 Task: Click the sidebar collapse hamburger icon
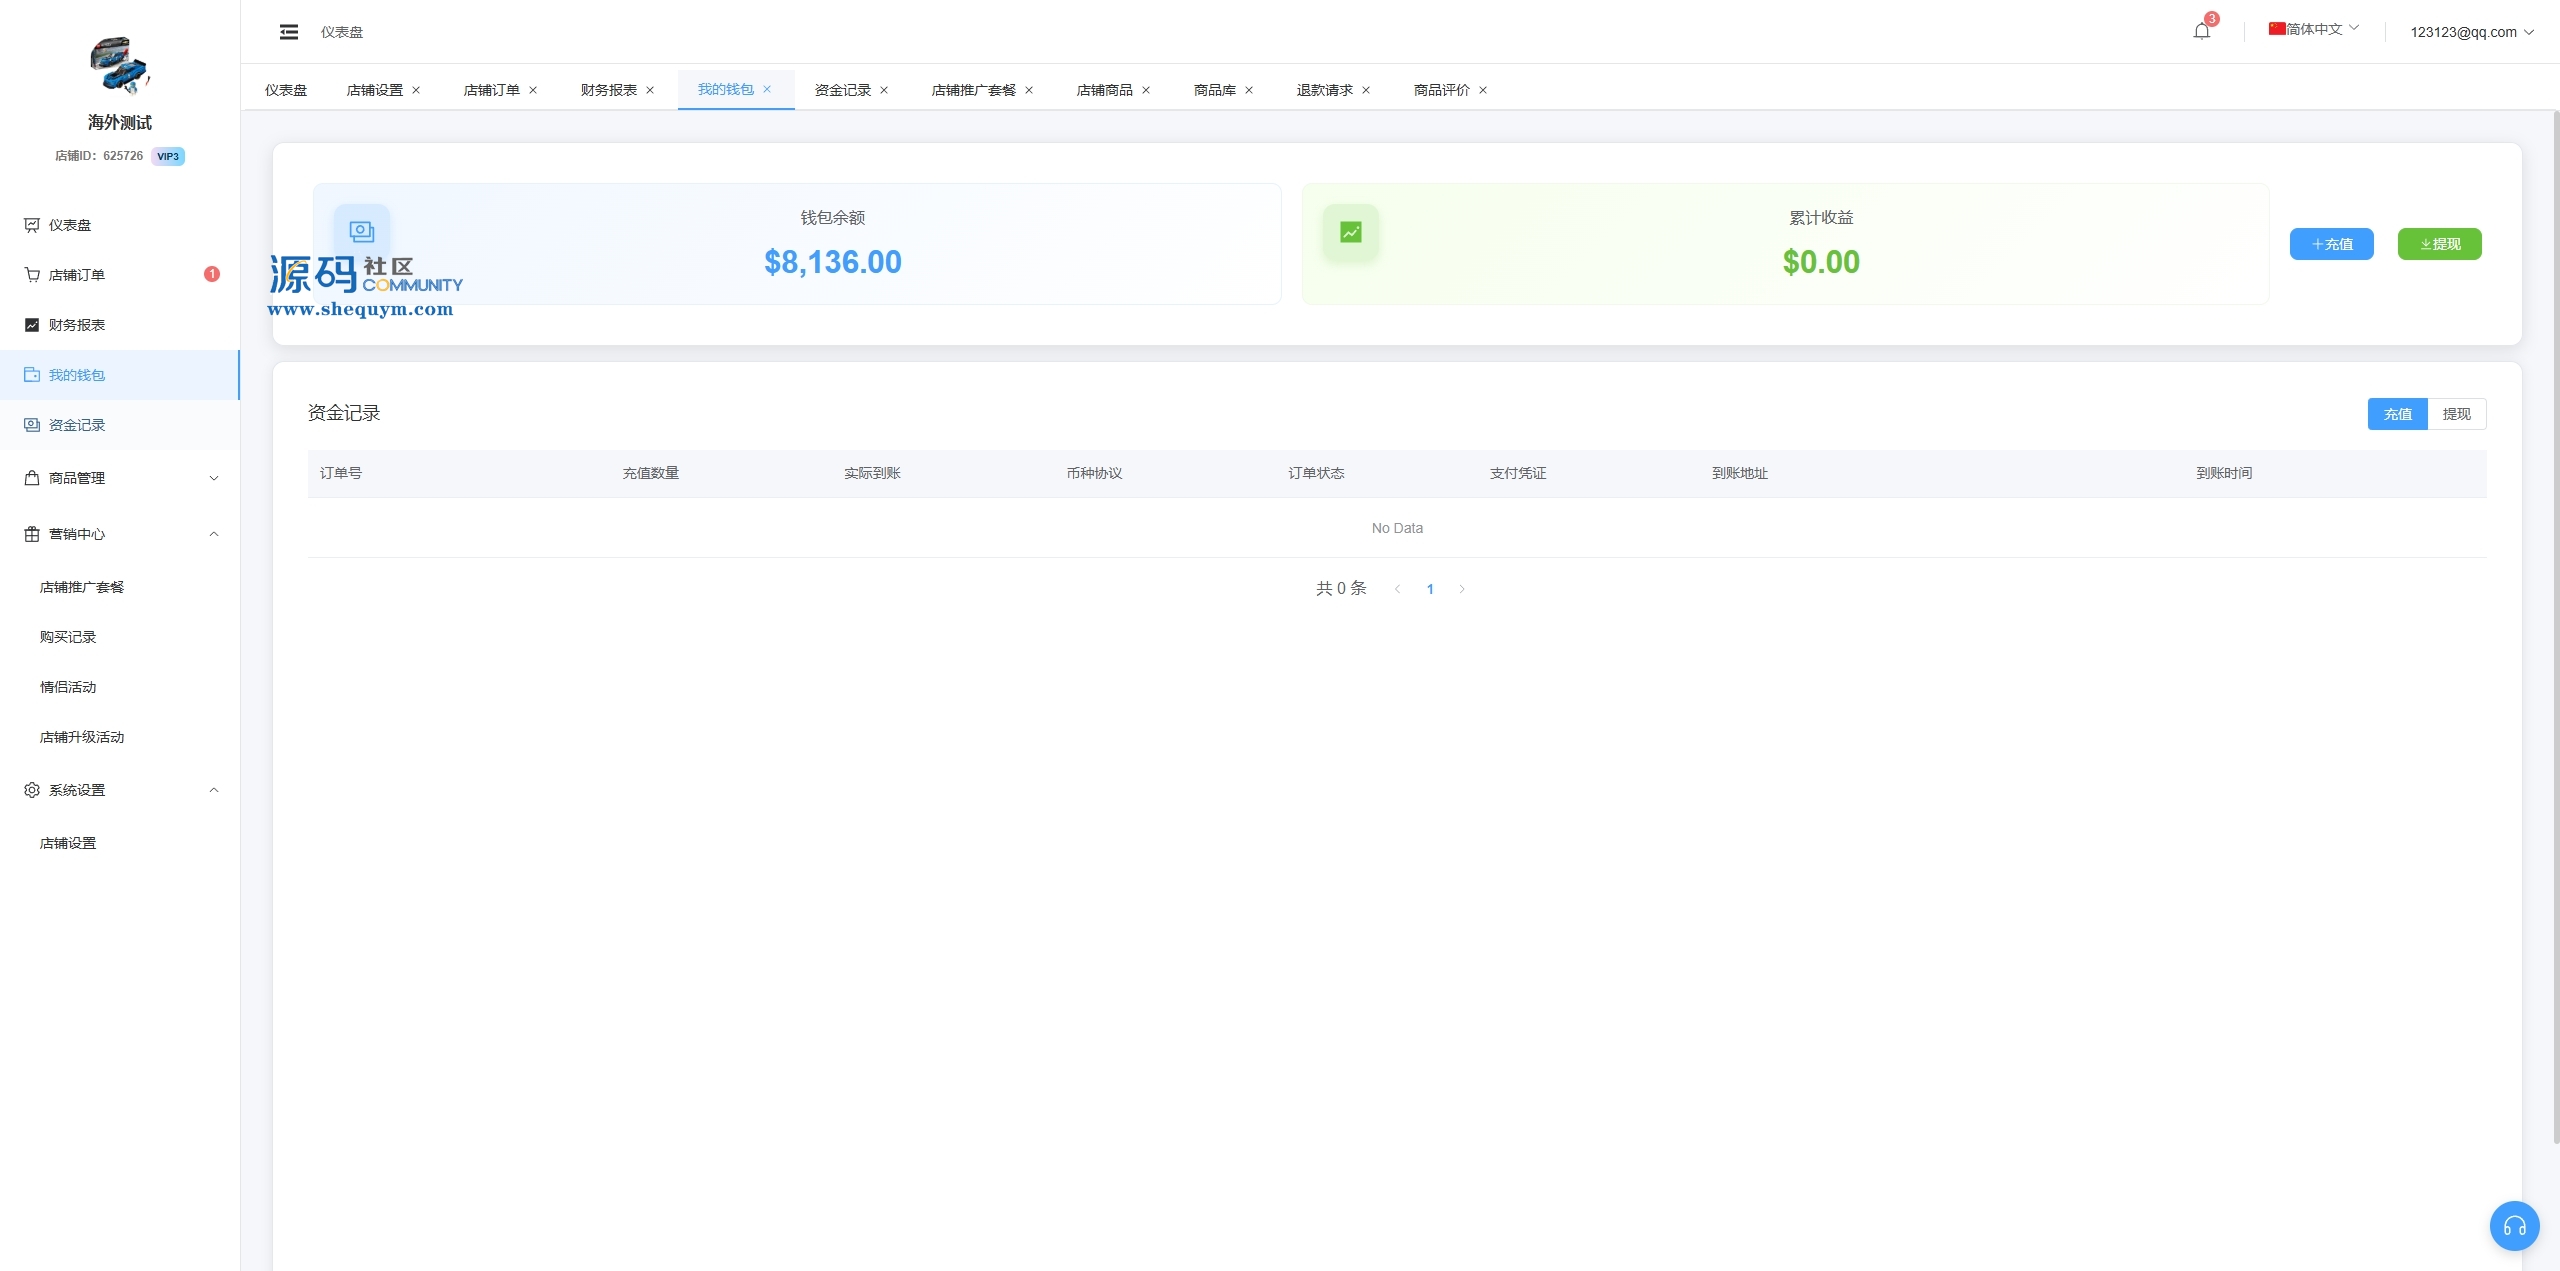click(289, 32)
